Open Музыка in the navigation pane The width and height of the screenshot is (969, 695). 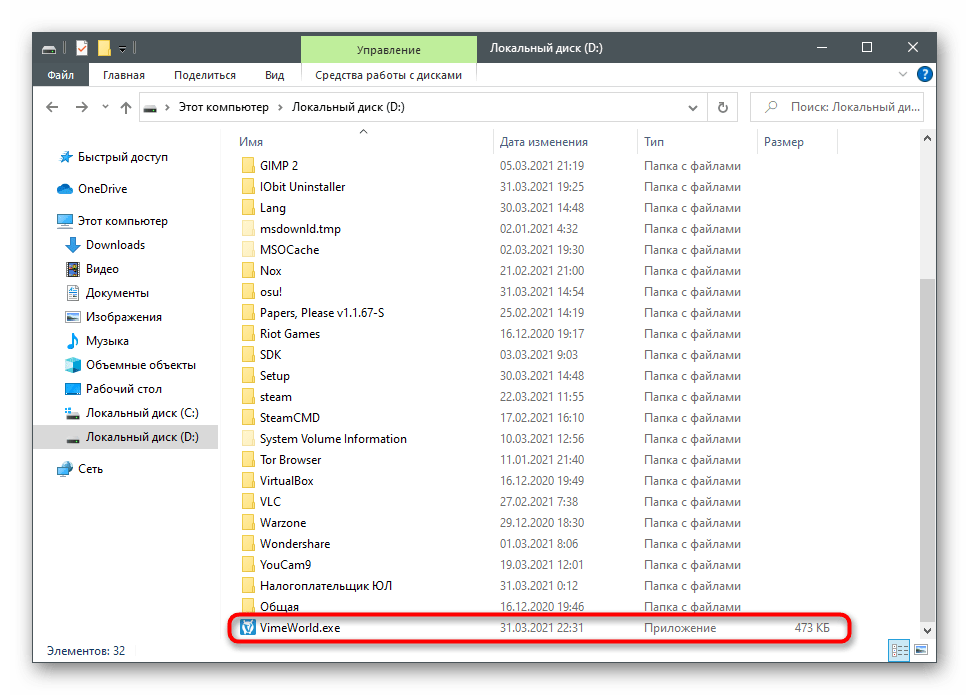107,341
